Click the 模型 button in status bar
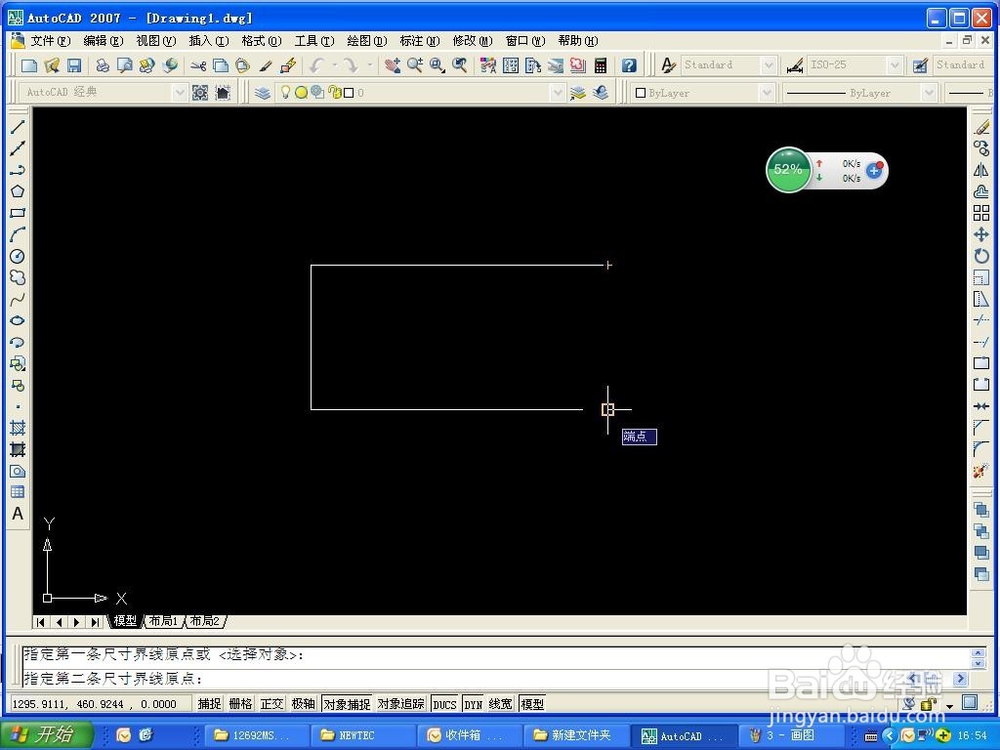 (533, 703)
